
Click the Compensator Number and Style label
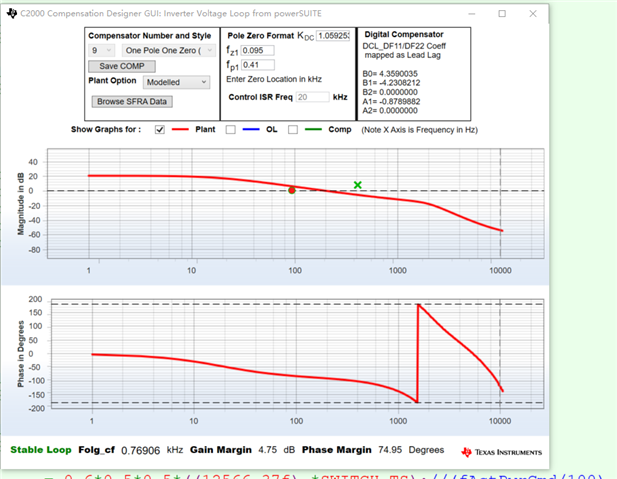(150, 35)
